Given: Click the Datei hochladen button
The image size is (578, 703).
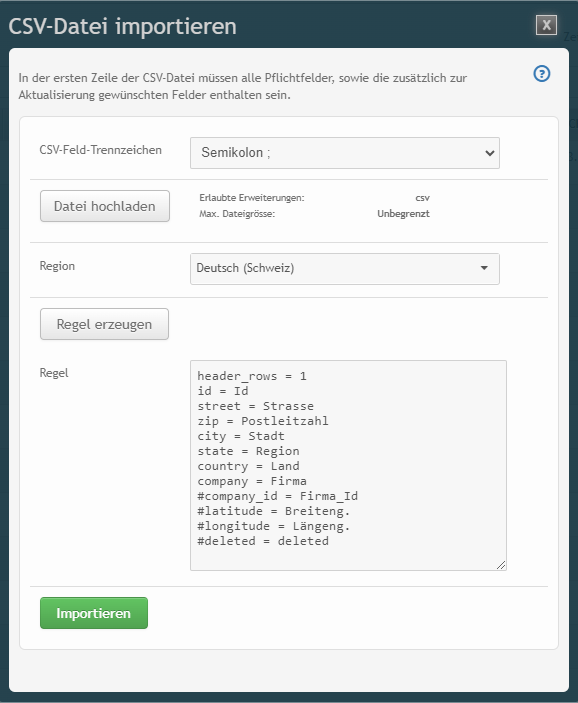Looking at the screenshot, I should 105,206.
